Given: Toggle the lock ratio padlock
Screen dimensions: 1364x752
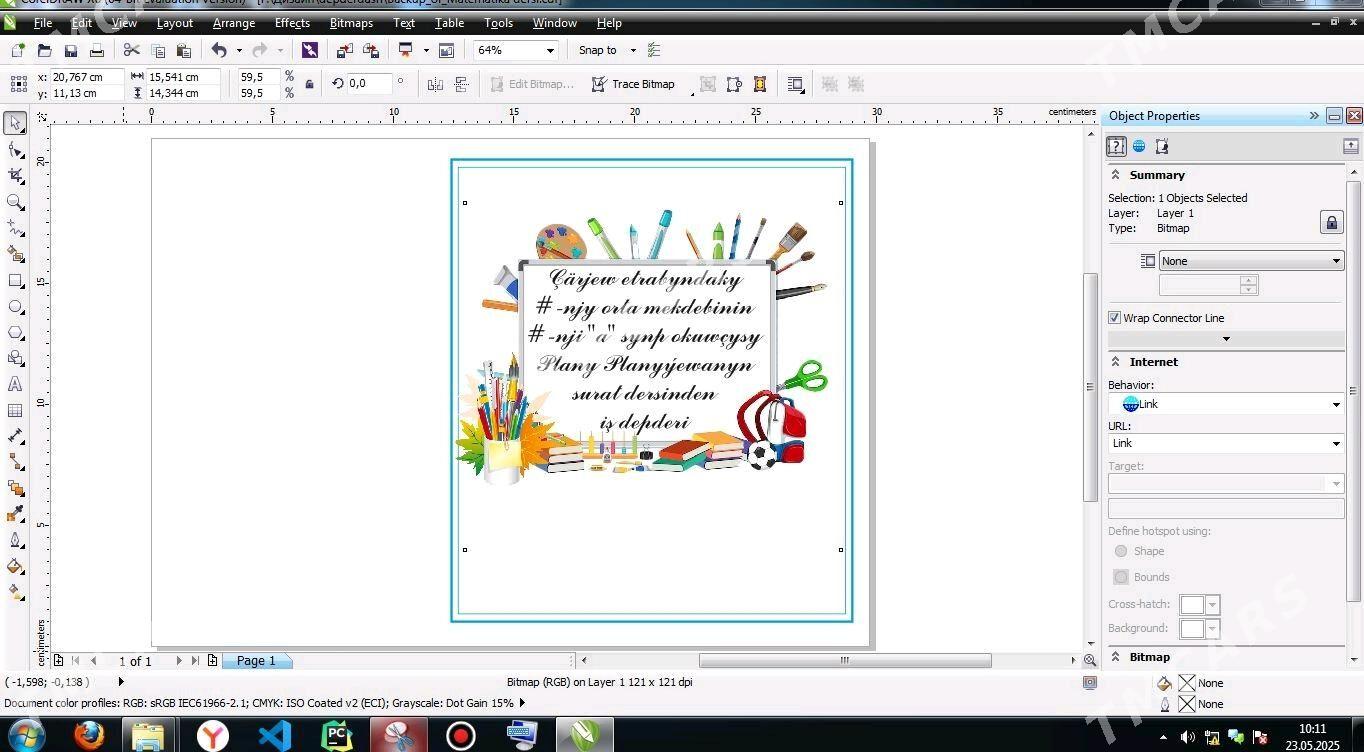Looking at the screenshot, I should 309,85.
